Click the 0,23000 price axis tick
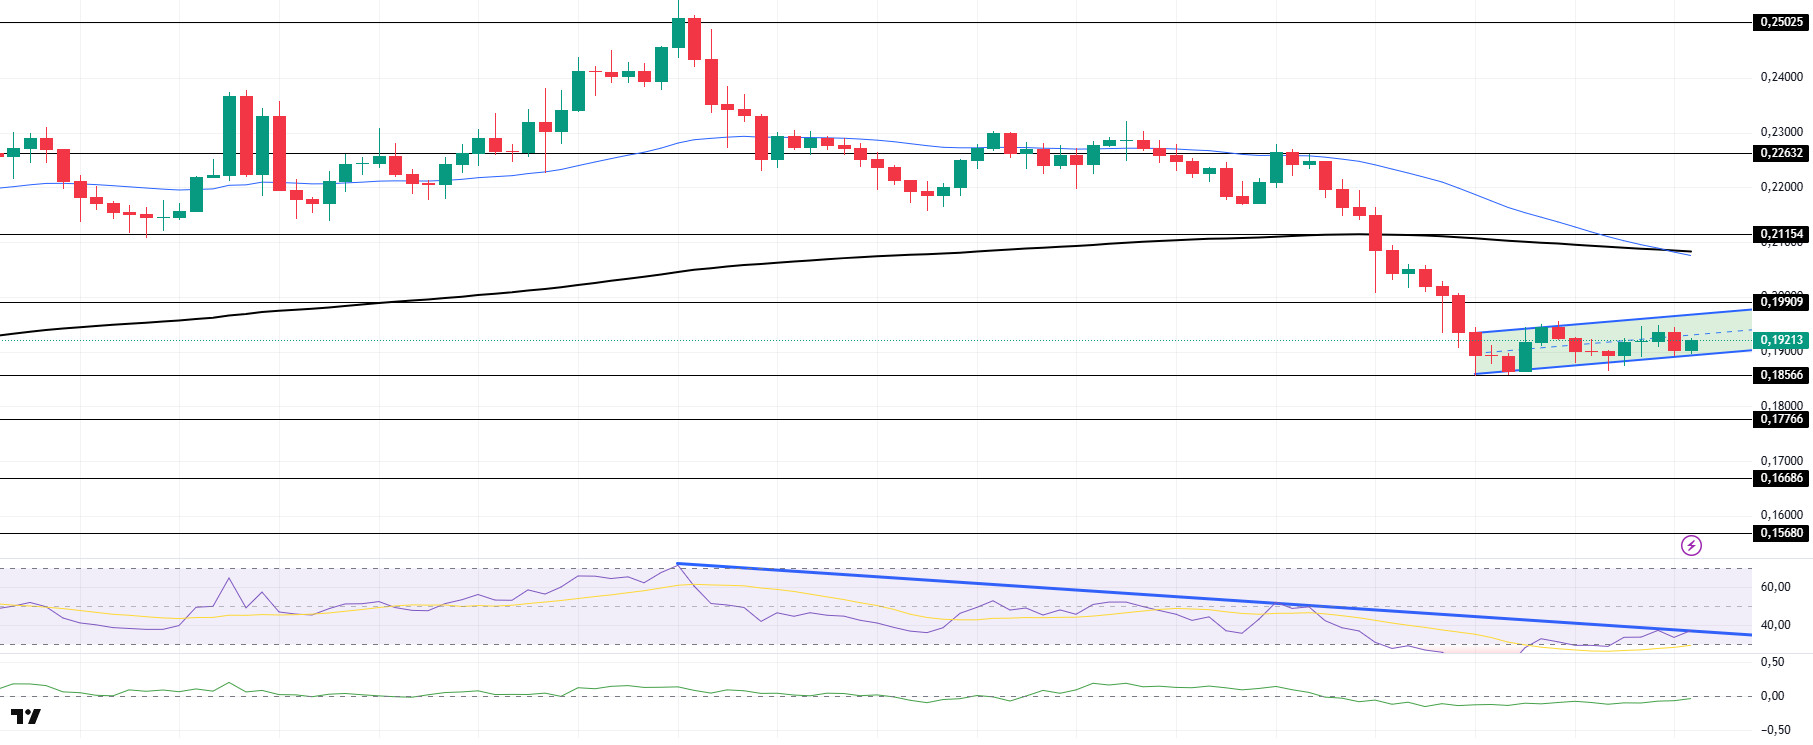The height and width of the screenshot is (745, 1813). [1782, 132]
